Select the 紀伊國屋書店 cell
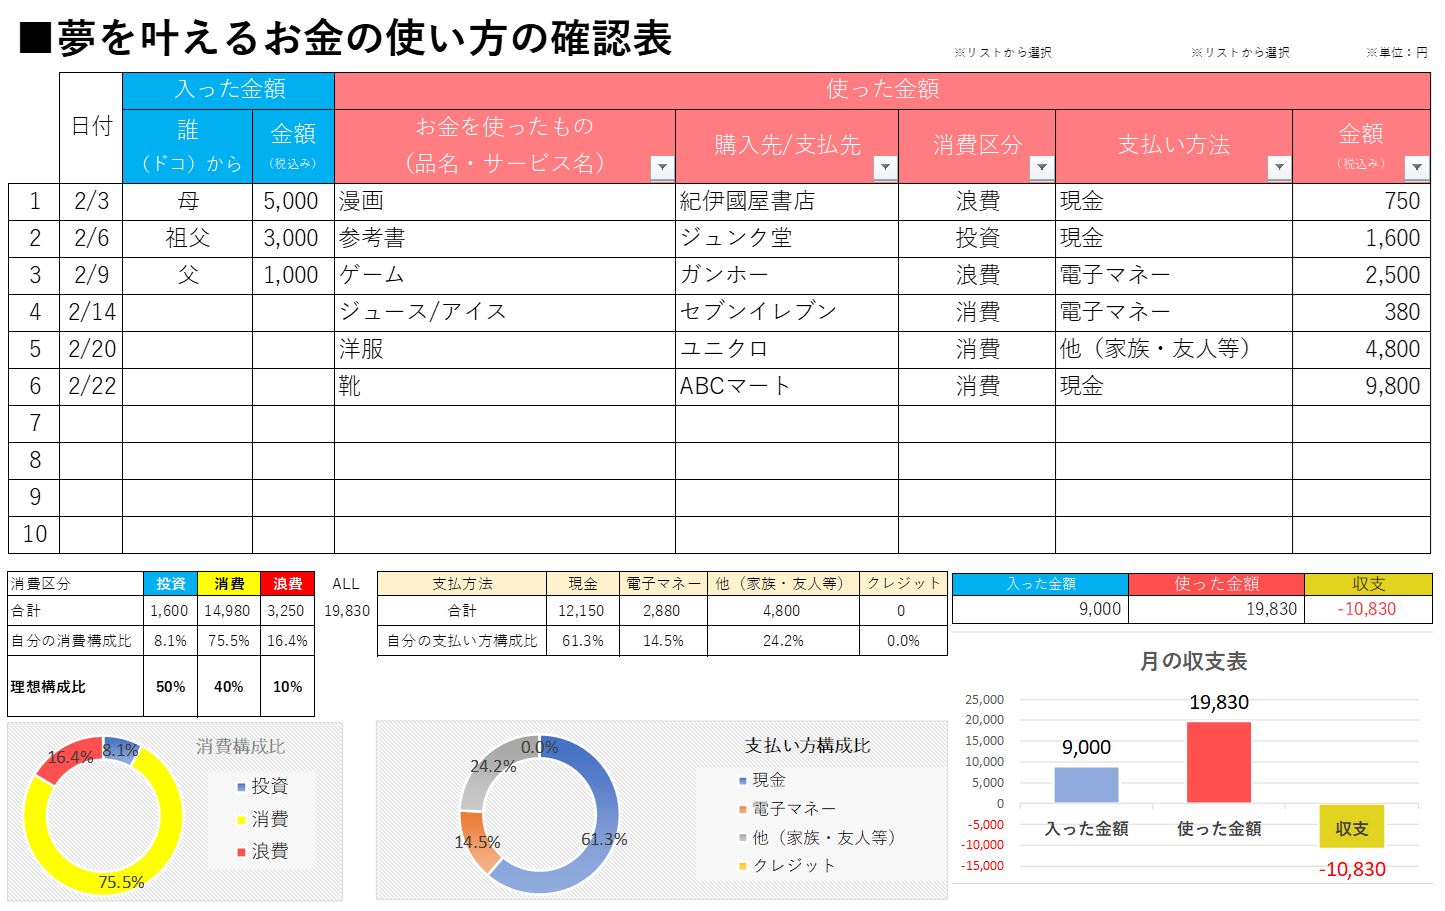Viewport: 1445px width, 911px height. [786, 201]
